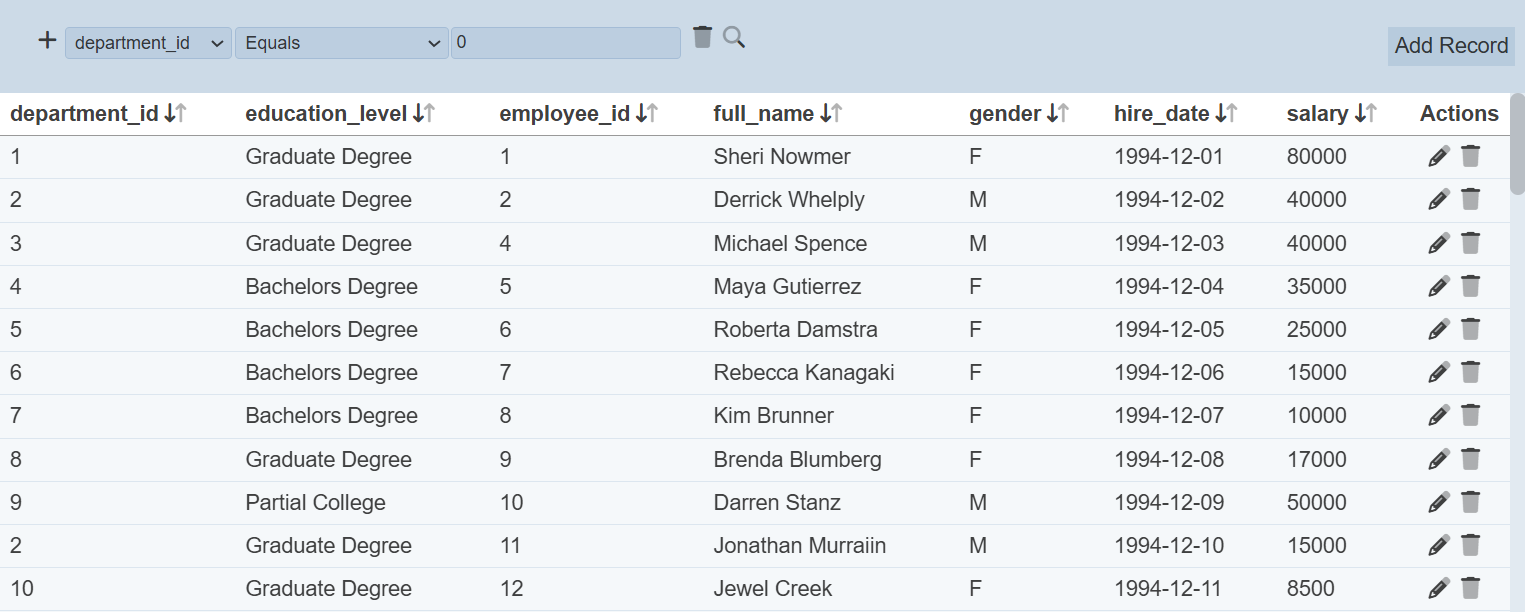Edit Maya Gutierrez's record via pencil icon
The width and height of the screenshot is (1525, 612).
(x=1438, y=286)
